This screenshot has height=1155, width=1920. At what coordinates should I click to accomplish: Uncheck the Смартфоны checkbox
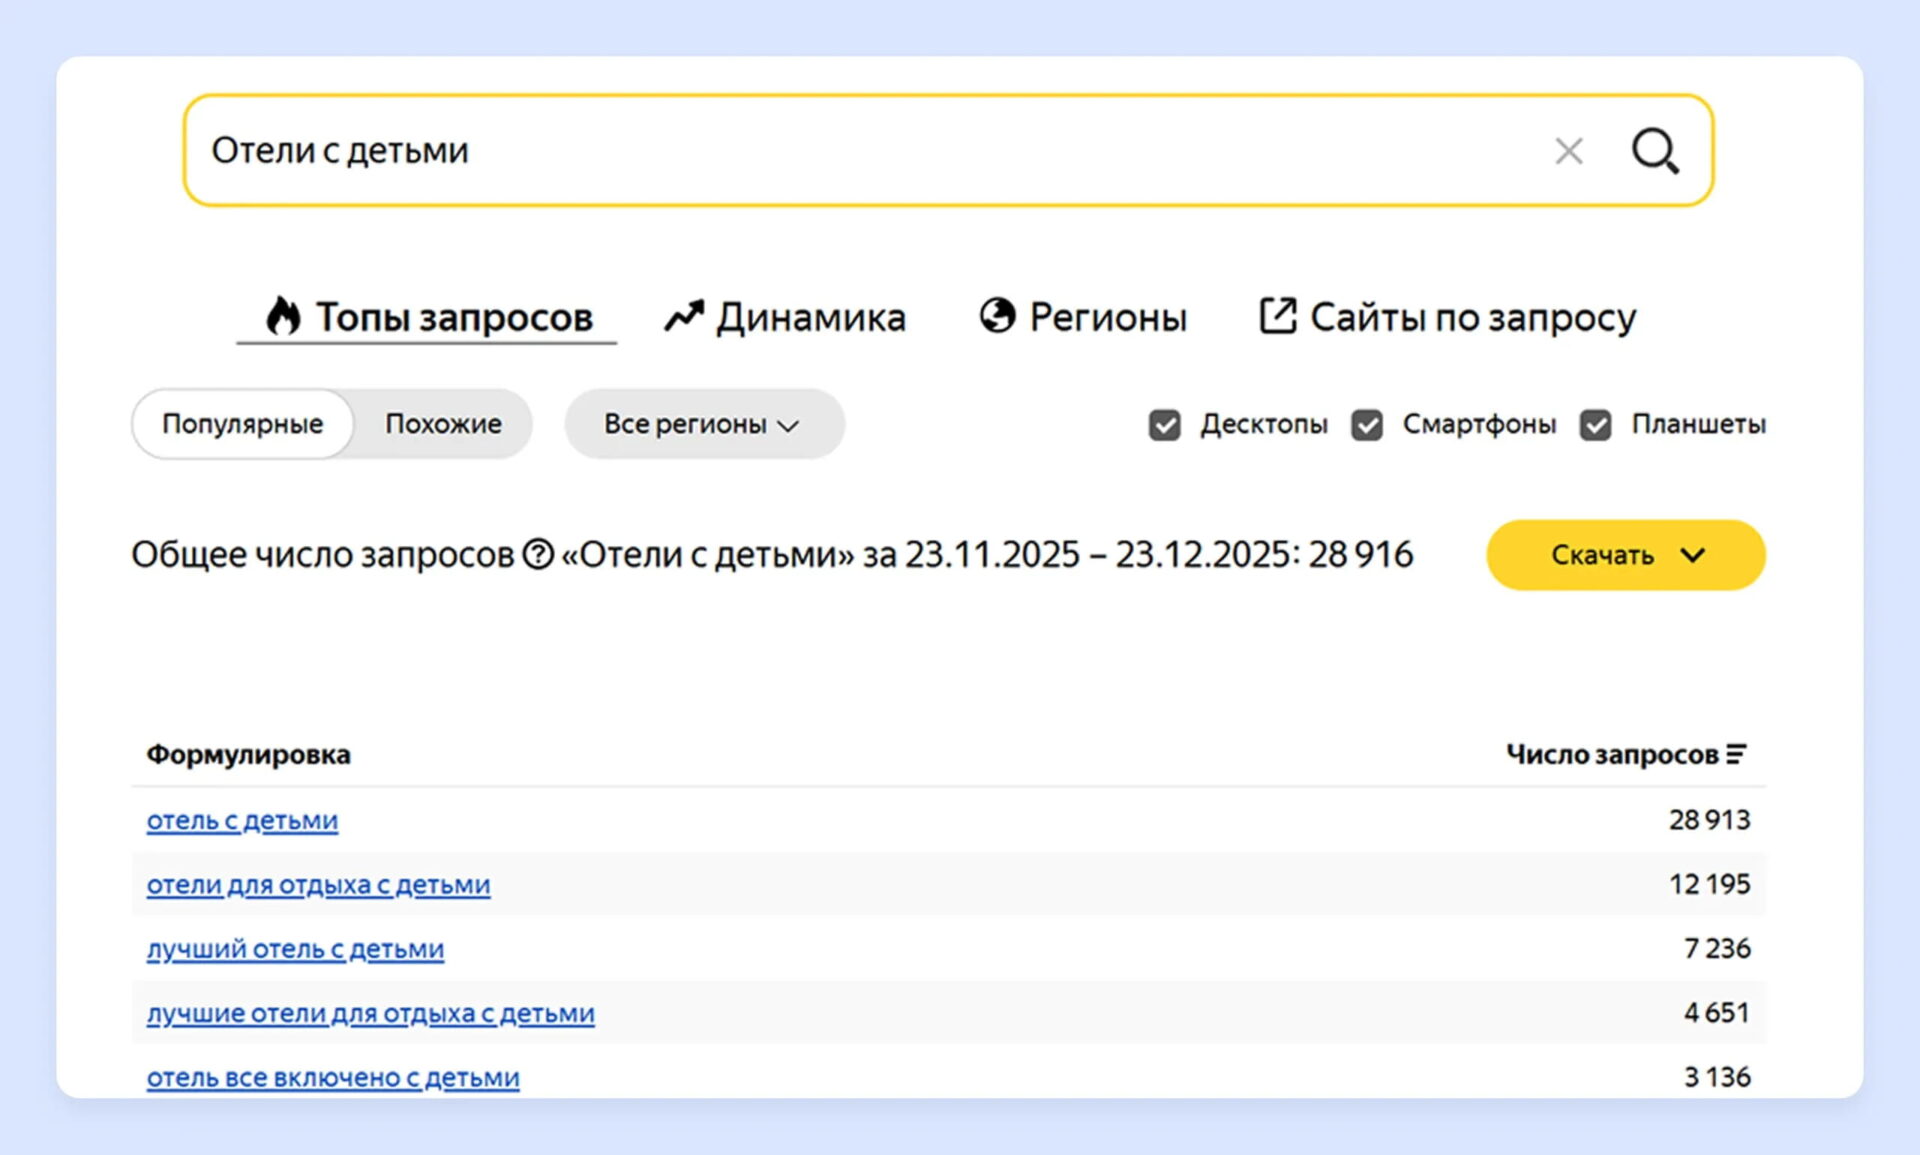click(1367, 425)
